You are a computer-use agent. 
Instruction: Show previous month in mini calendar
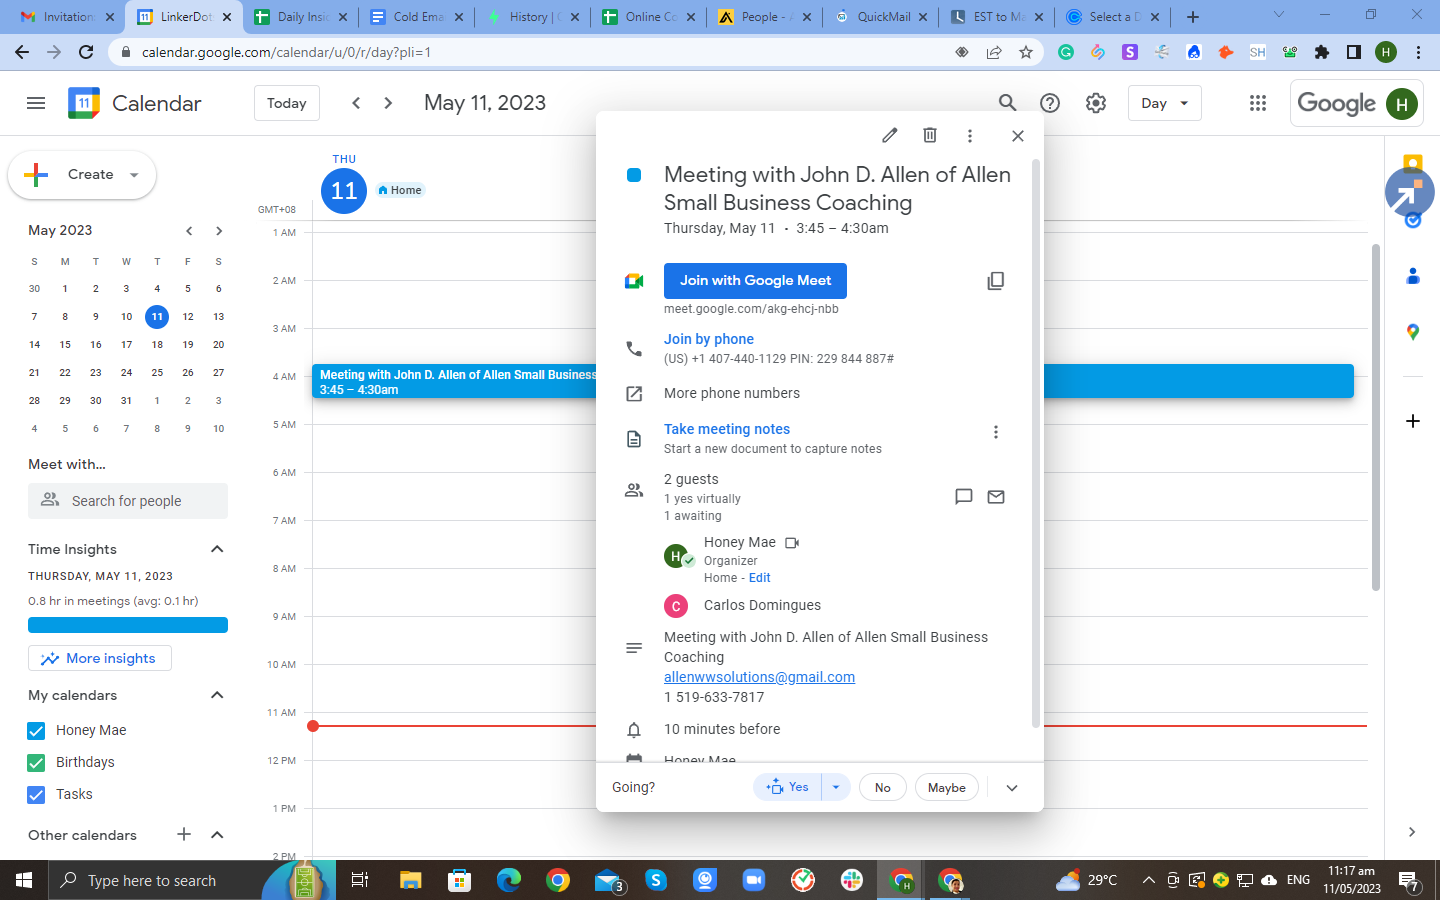point(189,231)
